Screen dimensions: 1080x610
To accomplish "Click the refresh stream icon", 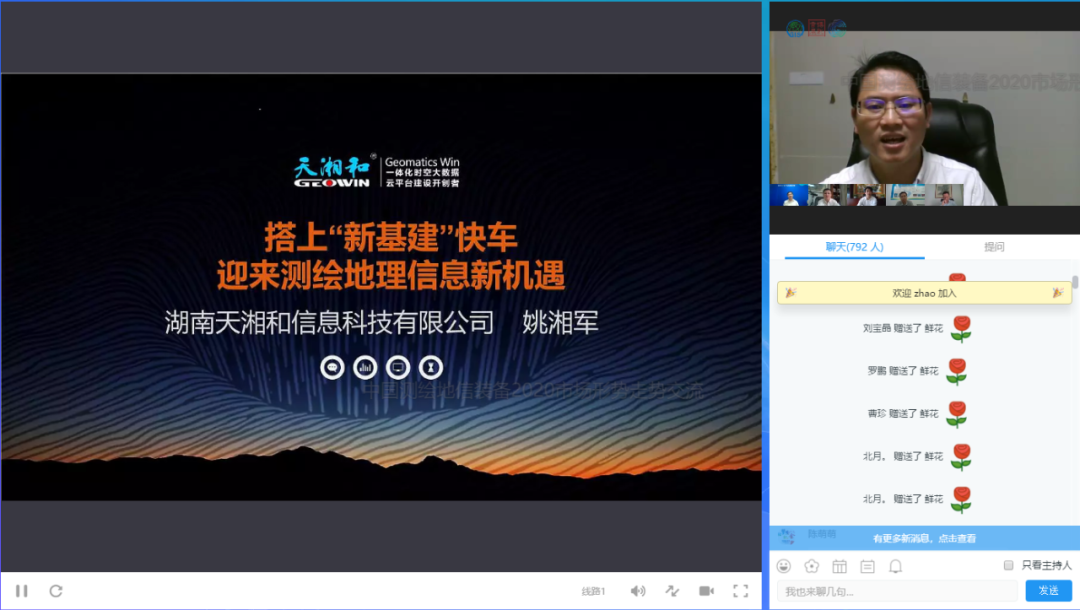I will pos(56,591).
